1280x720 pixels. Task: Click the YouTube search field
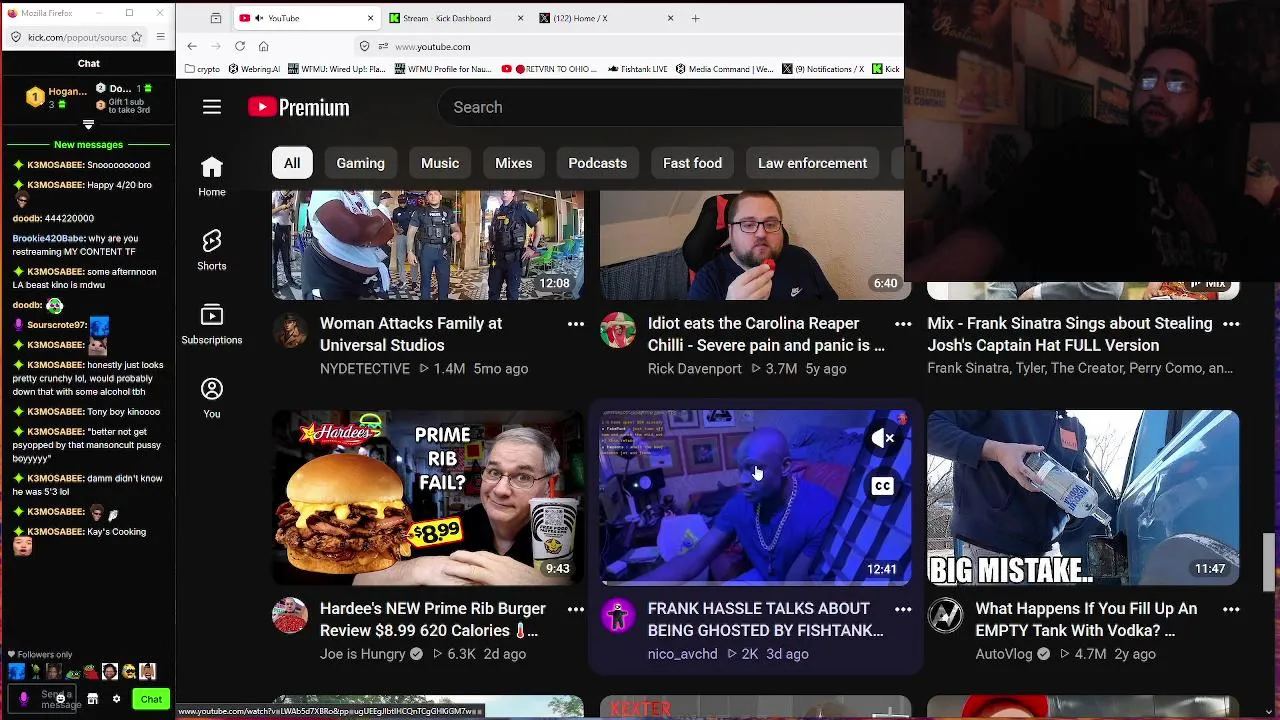tap(670, 107)
